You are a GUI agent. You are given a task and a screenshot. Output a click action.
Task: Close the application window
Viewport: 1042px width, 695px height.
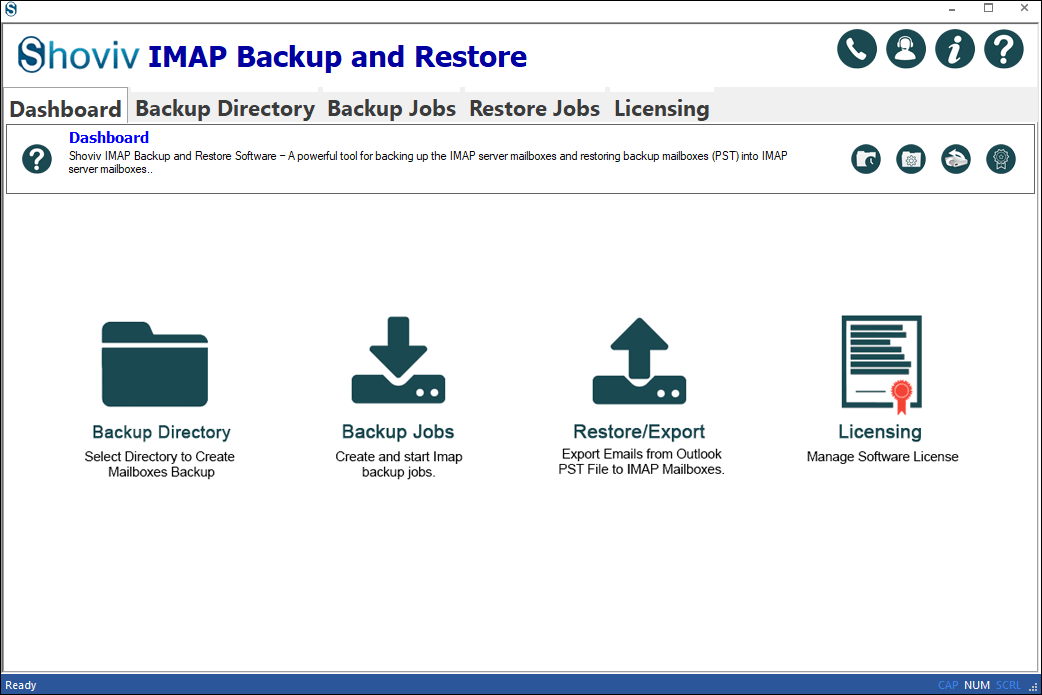(1024, 9)
